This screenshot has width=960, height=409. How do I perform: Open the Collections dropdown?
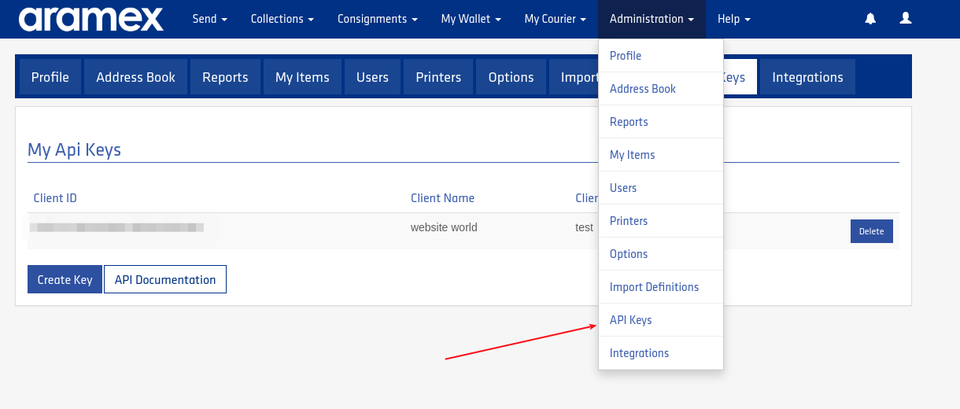pos(282,19)
